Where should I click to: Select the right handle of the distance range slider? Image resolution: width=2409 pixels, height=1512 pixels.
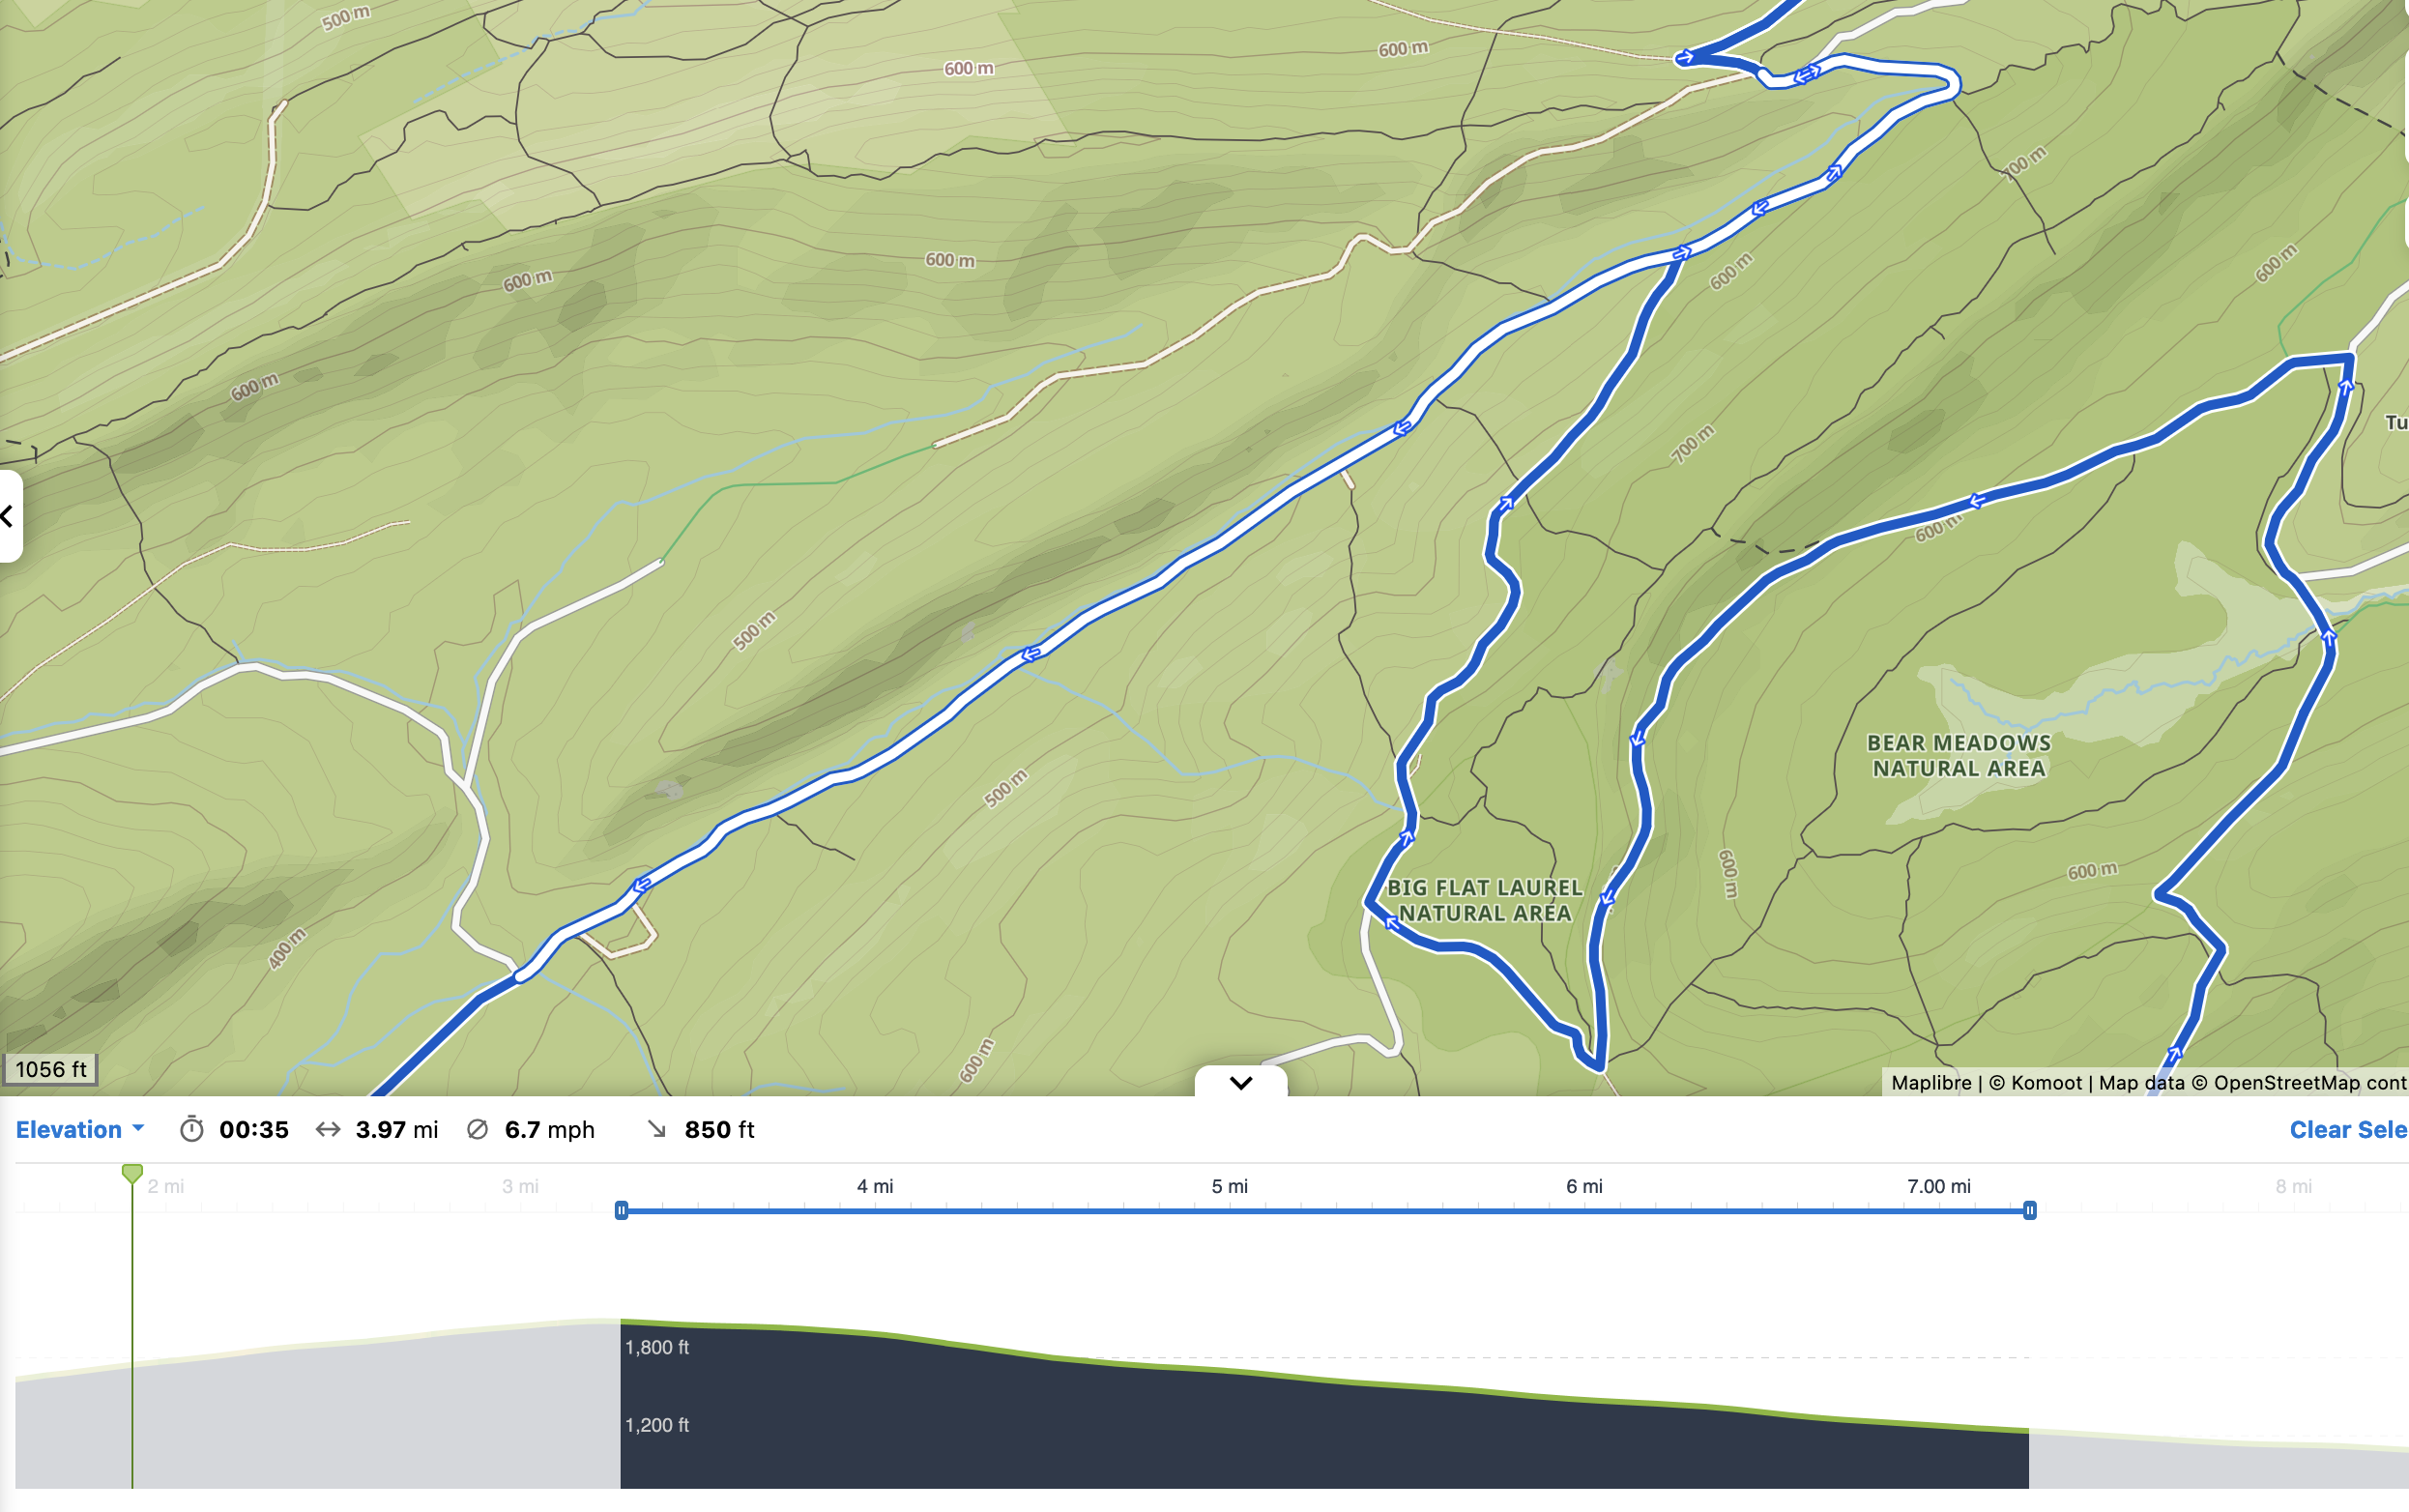pyautogui.click(x=2030, y=1211)
